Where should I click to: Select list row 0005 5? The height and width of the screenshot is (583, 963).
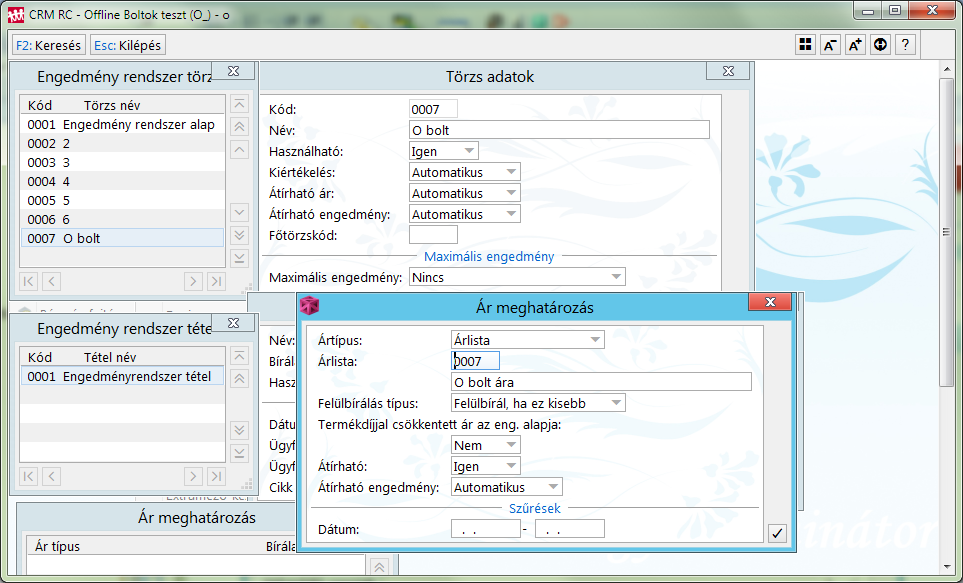click(x=122, y=201)
